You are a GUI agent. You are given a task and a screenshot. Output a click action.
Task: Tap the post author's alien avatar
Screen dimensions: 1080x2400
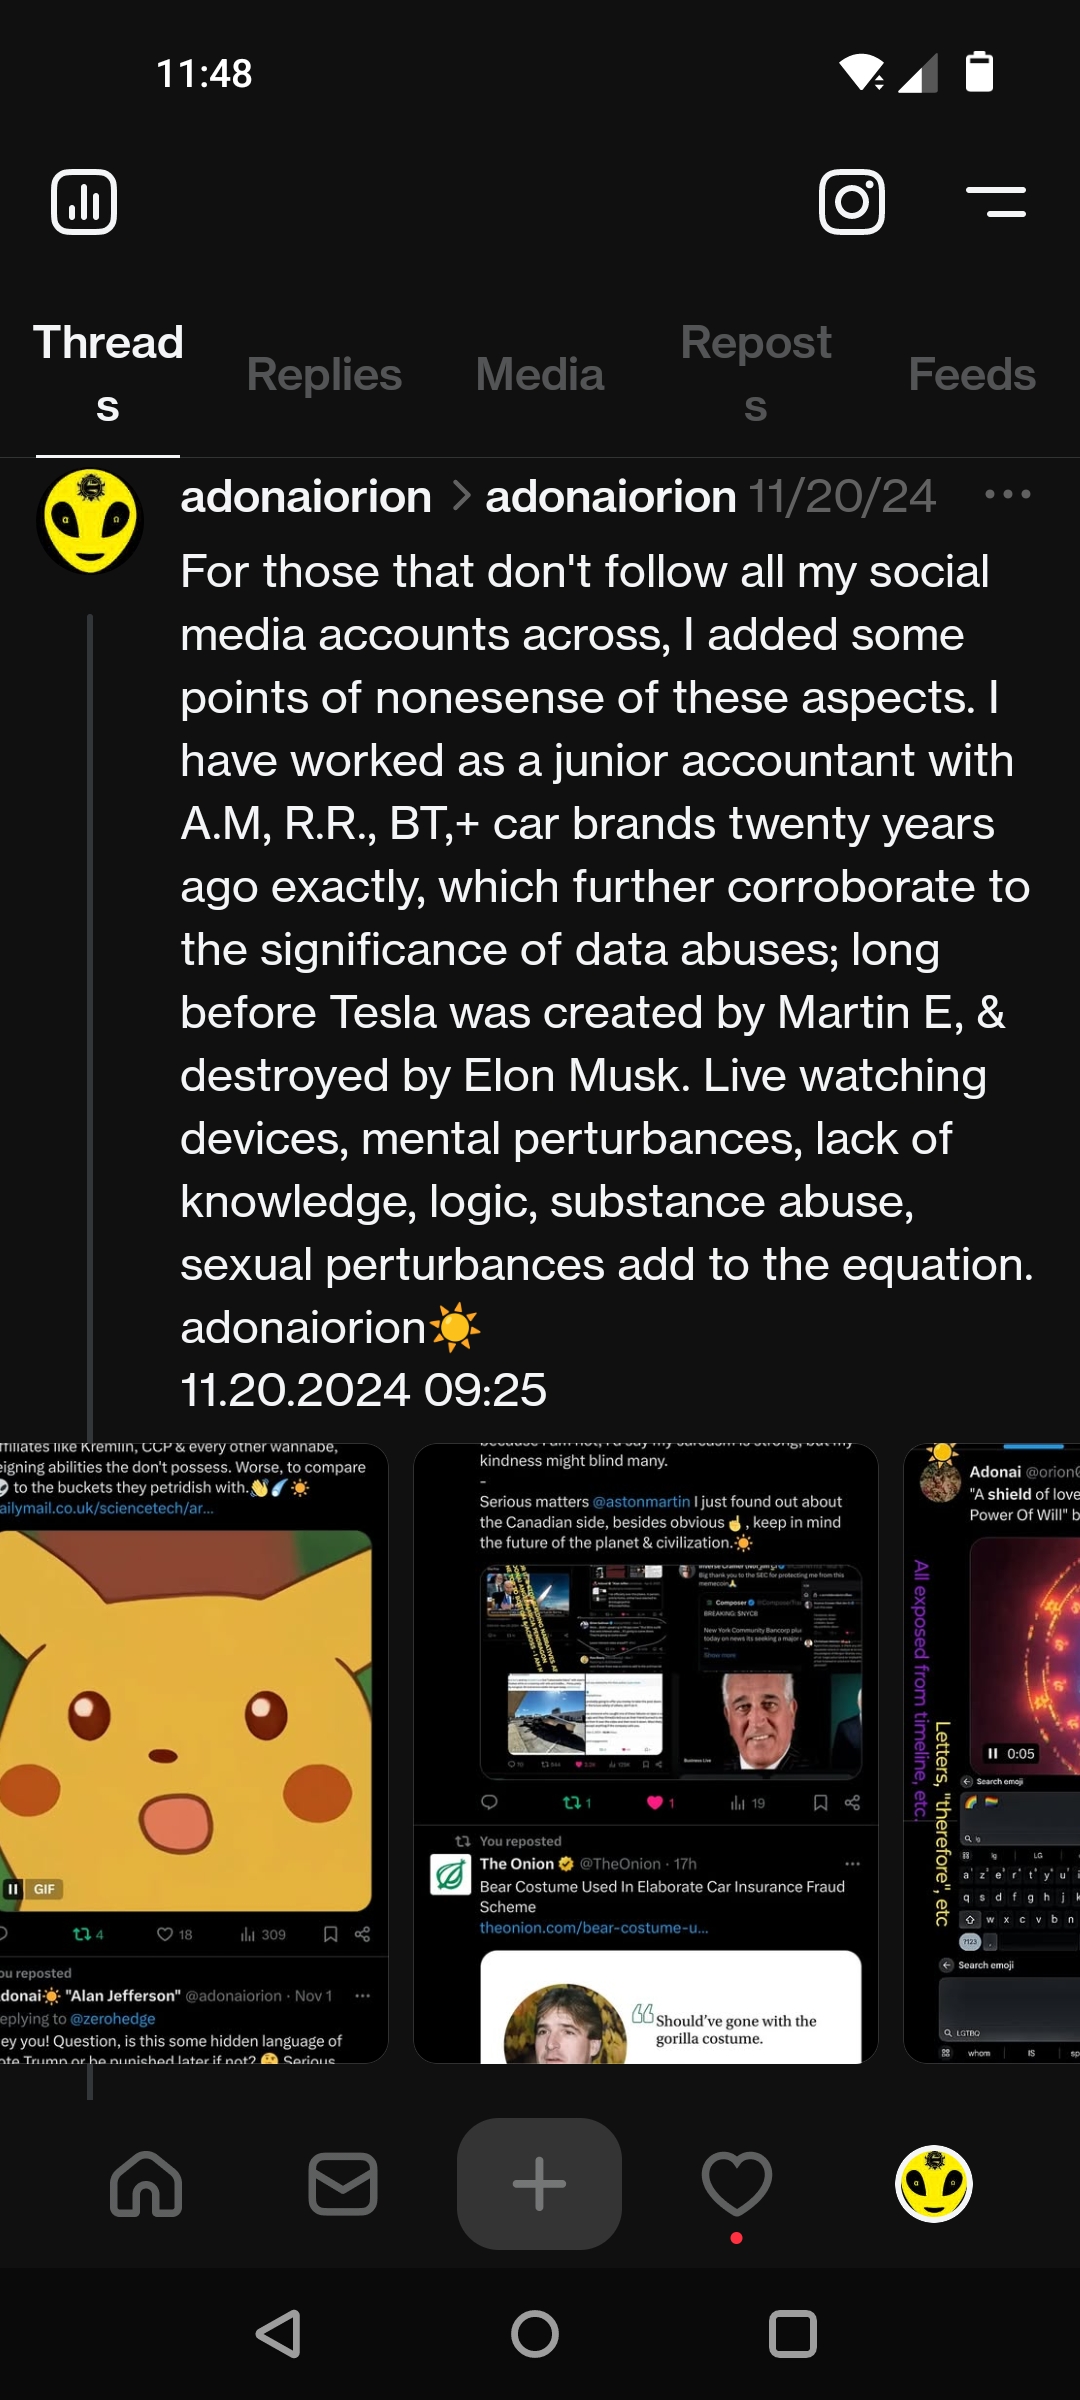90,521
